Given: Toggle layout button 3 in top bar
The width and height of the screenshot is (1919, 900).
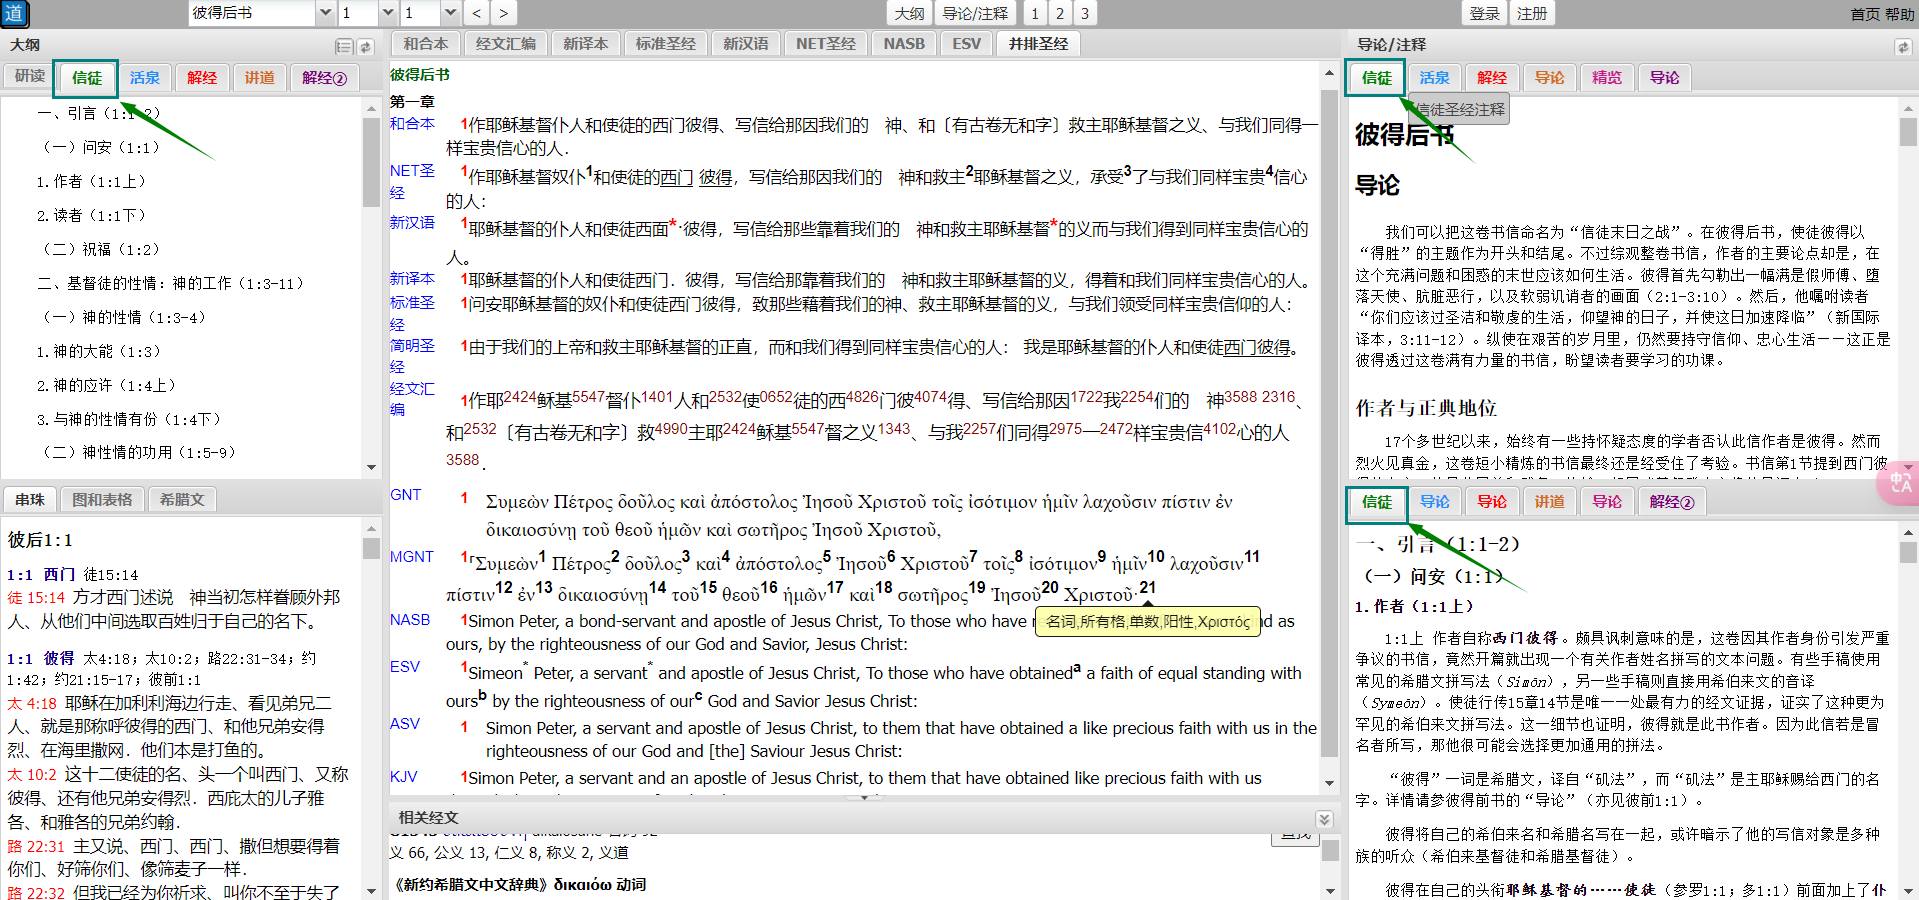Looking at the screenshot, I should pyautogui.click(x=1085, y=13).
